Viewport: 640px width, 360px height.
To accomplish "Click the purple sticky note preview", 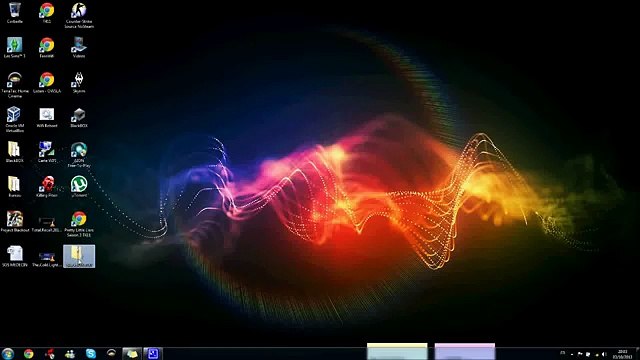I will point(465,351).
